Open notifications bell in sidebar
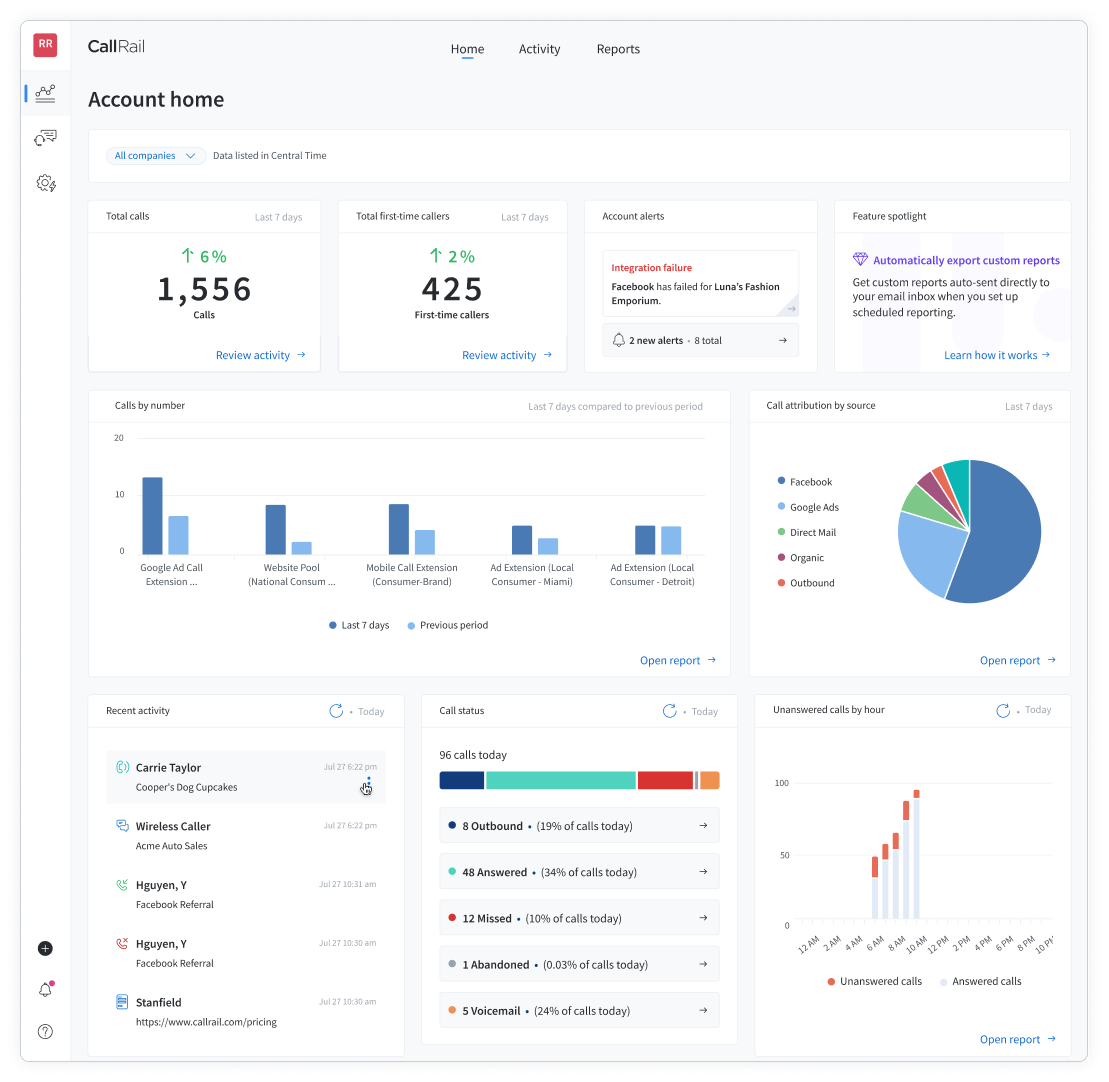The image size is (1109, 1082). point(45,989)
